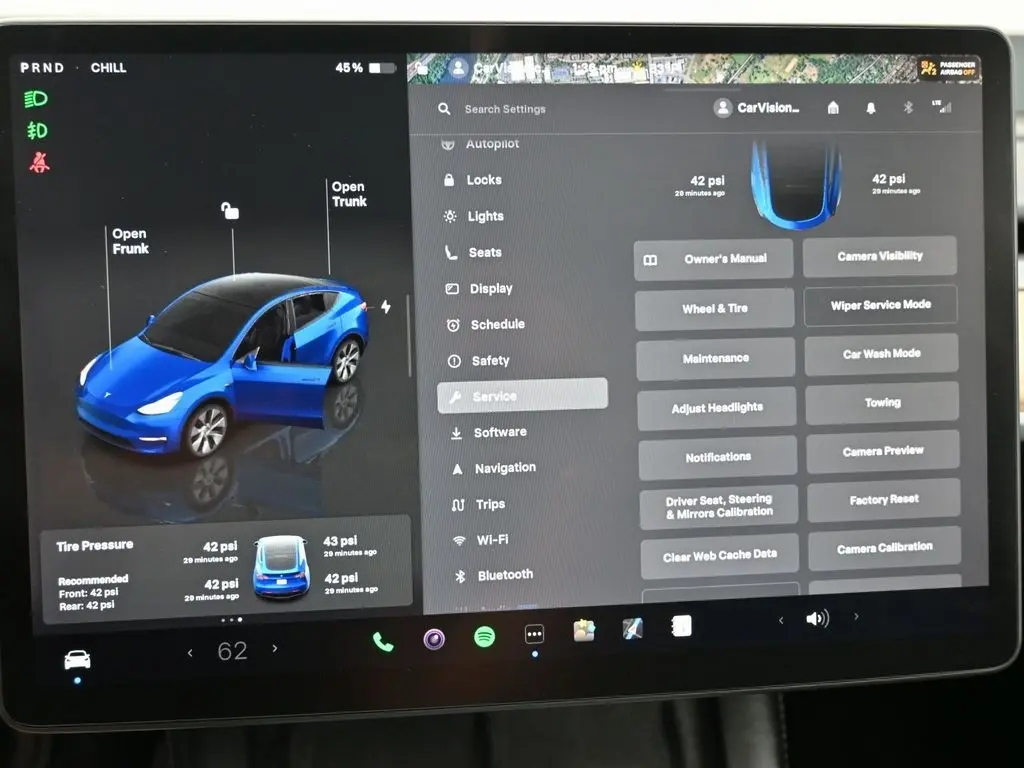Viewport: 1024px width, 768px height.
Task: Open the CarVision profile selector
Action: [758, 108]
